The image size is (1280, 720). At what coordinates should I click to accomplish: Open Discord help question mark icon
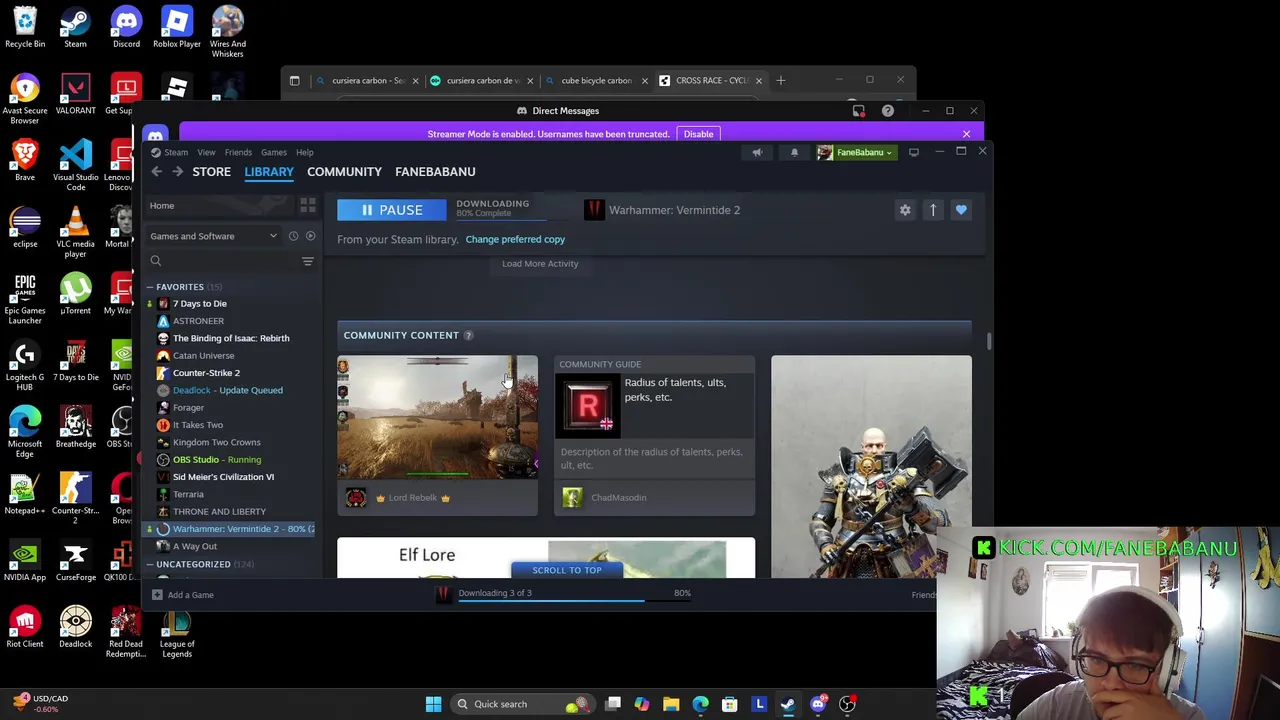coord(887,111)
